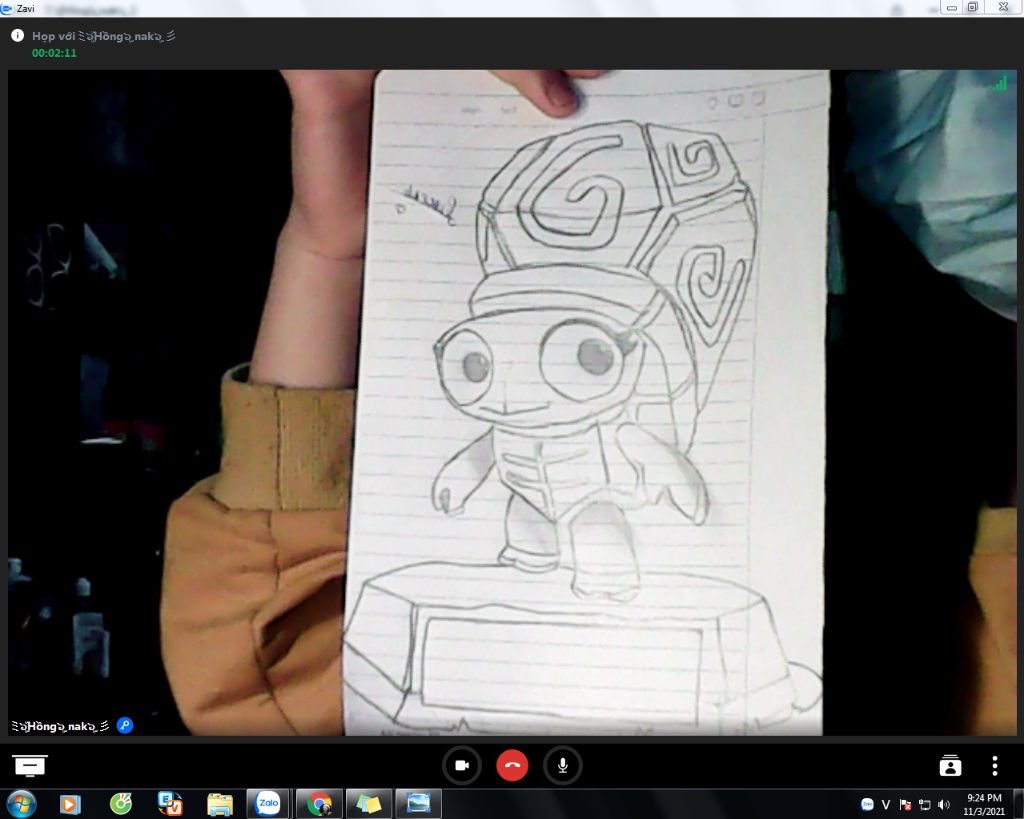Viewport: 1024px width, 819px height.
Task: Switch to Chrome in taskbar
Action: point(319,803)
